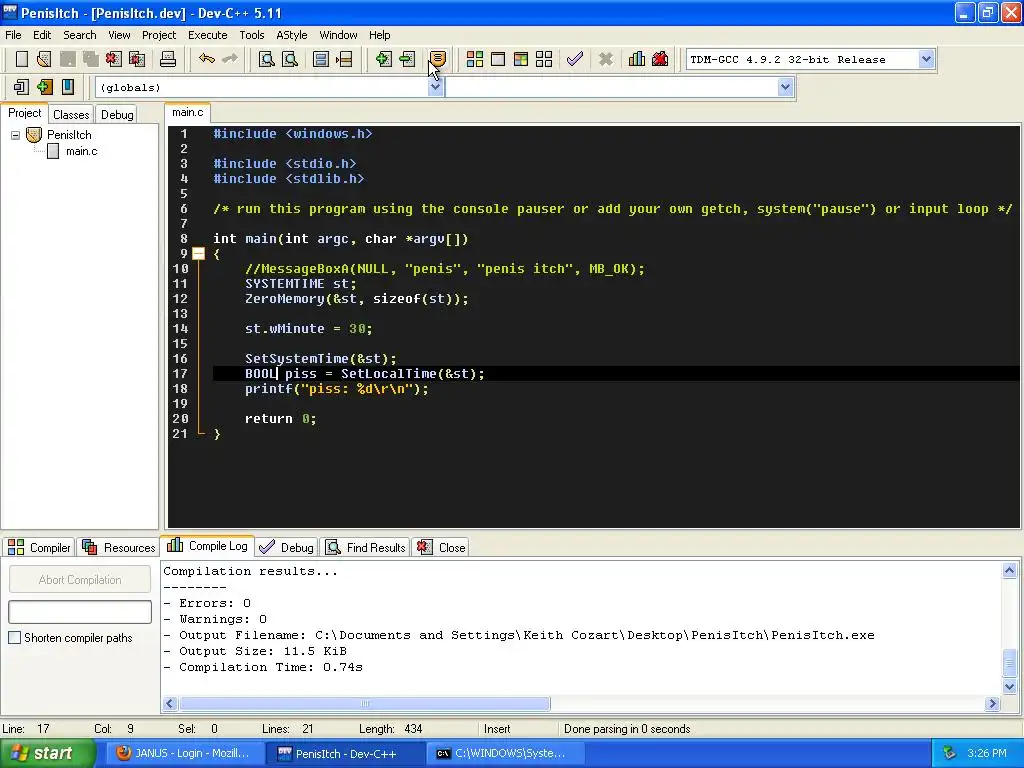Image resolution: width=1024 pixels, height=768 pixels.
Task: Collapse the PenisItch project tree node
Action: pyautogui.click(x=15, y=135)
